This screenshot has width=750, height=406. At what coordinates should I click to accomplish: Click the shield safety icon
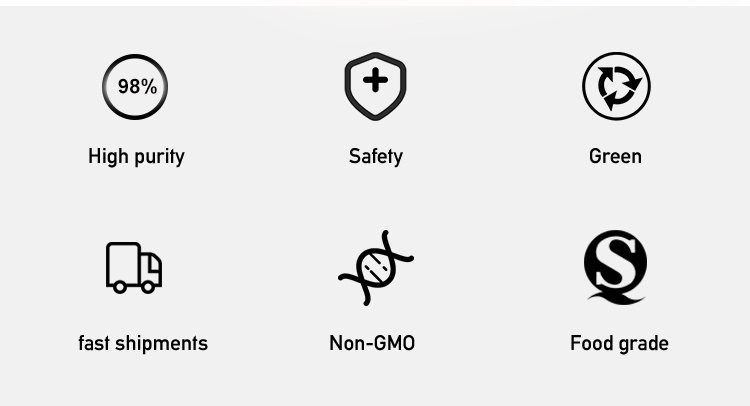point(375,86)
